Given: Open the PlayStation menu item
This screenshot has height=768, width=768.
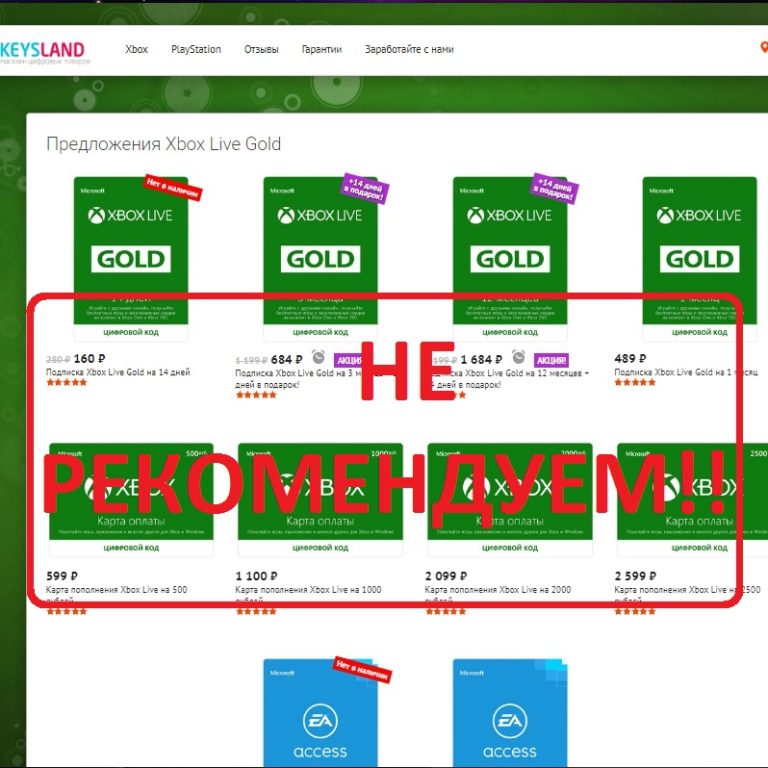Looking at the screenshot, I should [196, 49].
